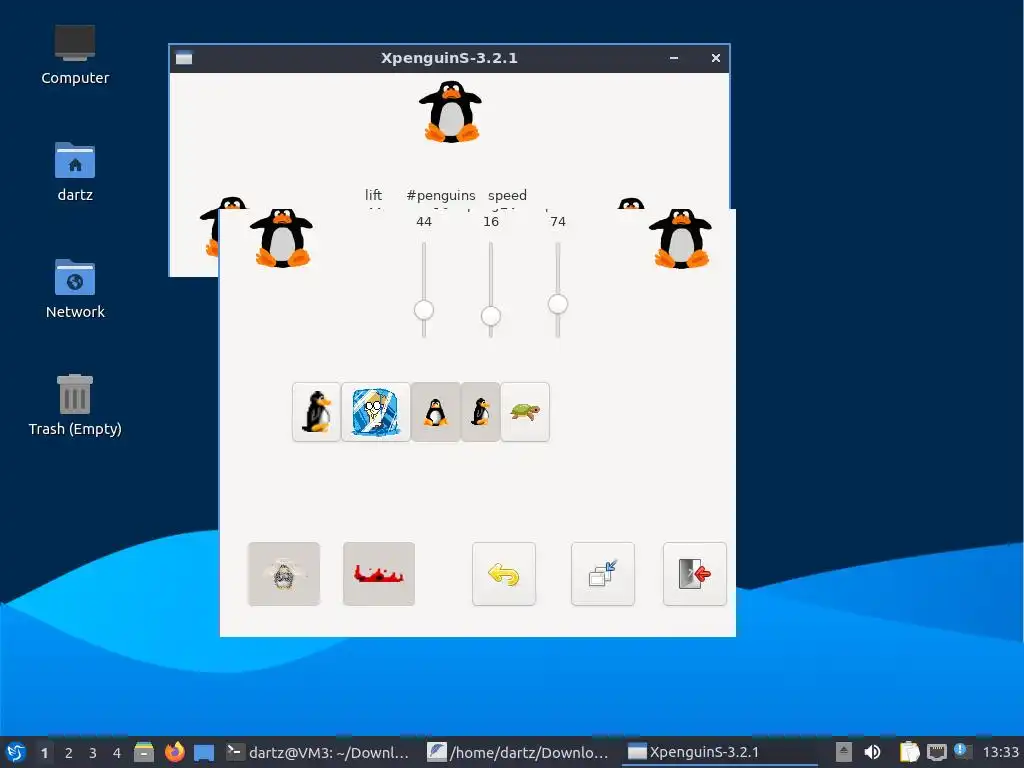Select the classic Tux penguin theme
The image size is (1024, 768).
tap(317, 412)
